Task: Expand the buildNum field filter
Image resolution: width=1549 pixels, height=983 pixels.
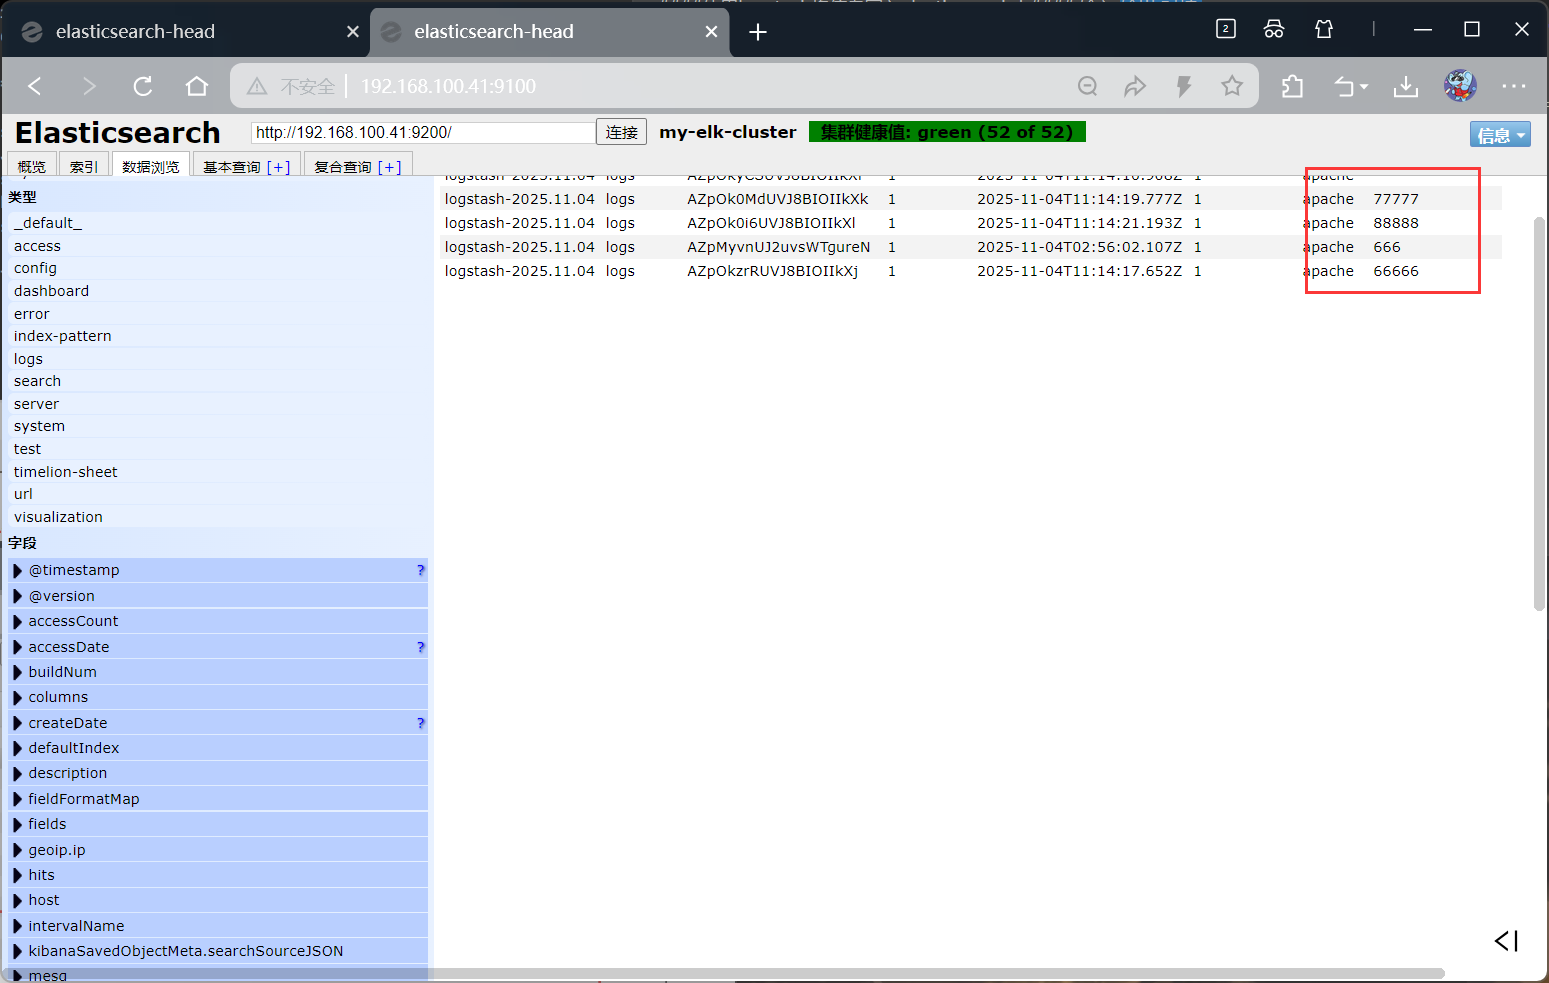Action: [218, 672]
